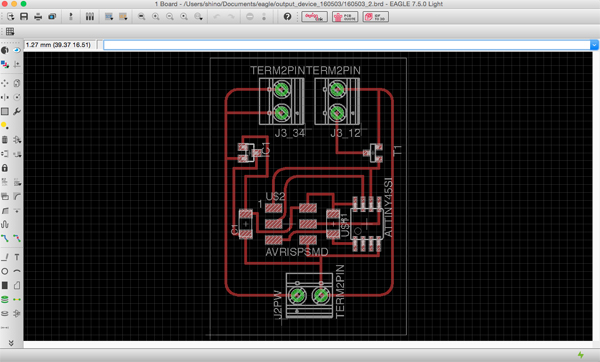This screenshot has height=362, width=600.
Task: Toggle the grid settings button
Action: click(10, 31)
